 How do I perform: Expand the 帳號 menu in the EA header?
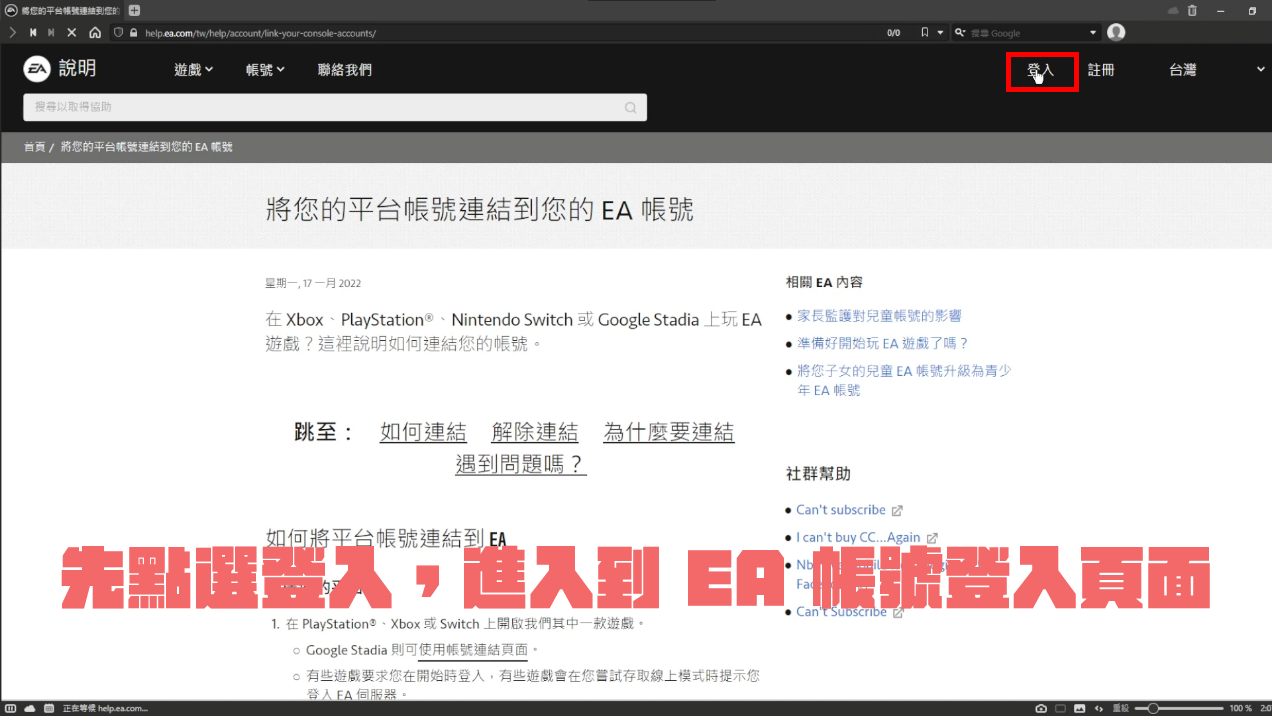click(x=266, y=70)
